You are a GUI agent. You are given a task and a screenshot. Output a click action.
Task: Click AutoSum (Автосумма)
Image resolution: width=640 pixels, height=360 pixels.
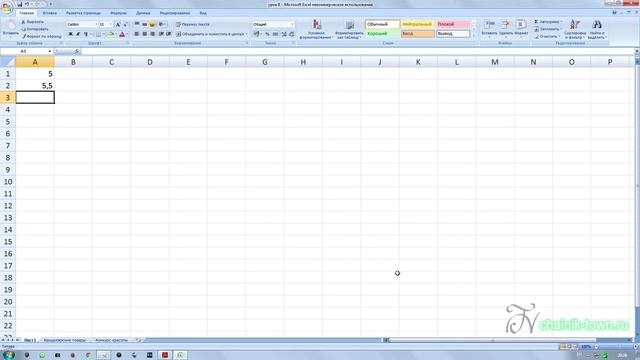[x=549, y=22]
